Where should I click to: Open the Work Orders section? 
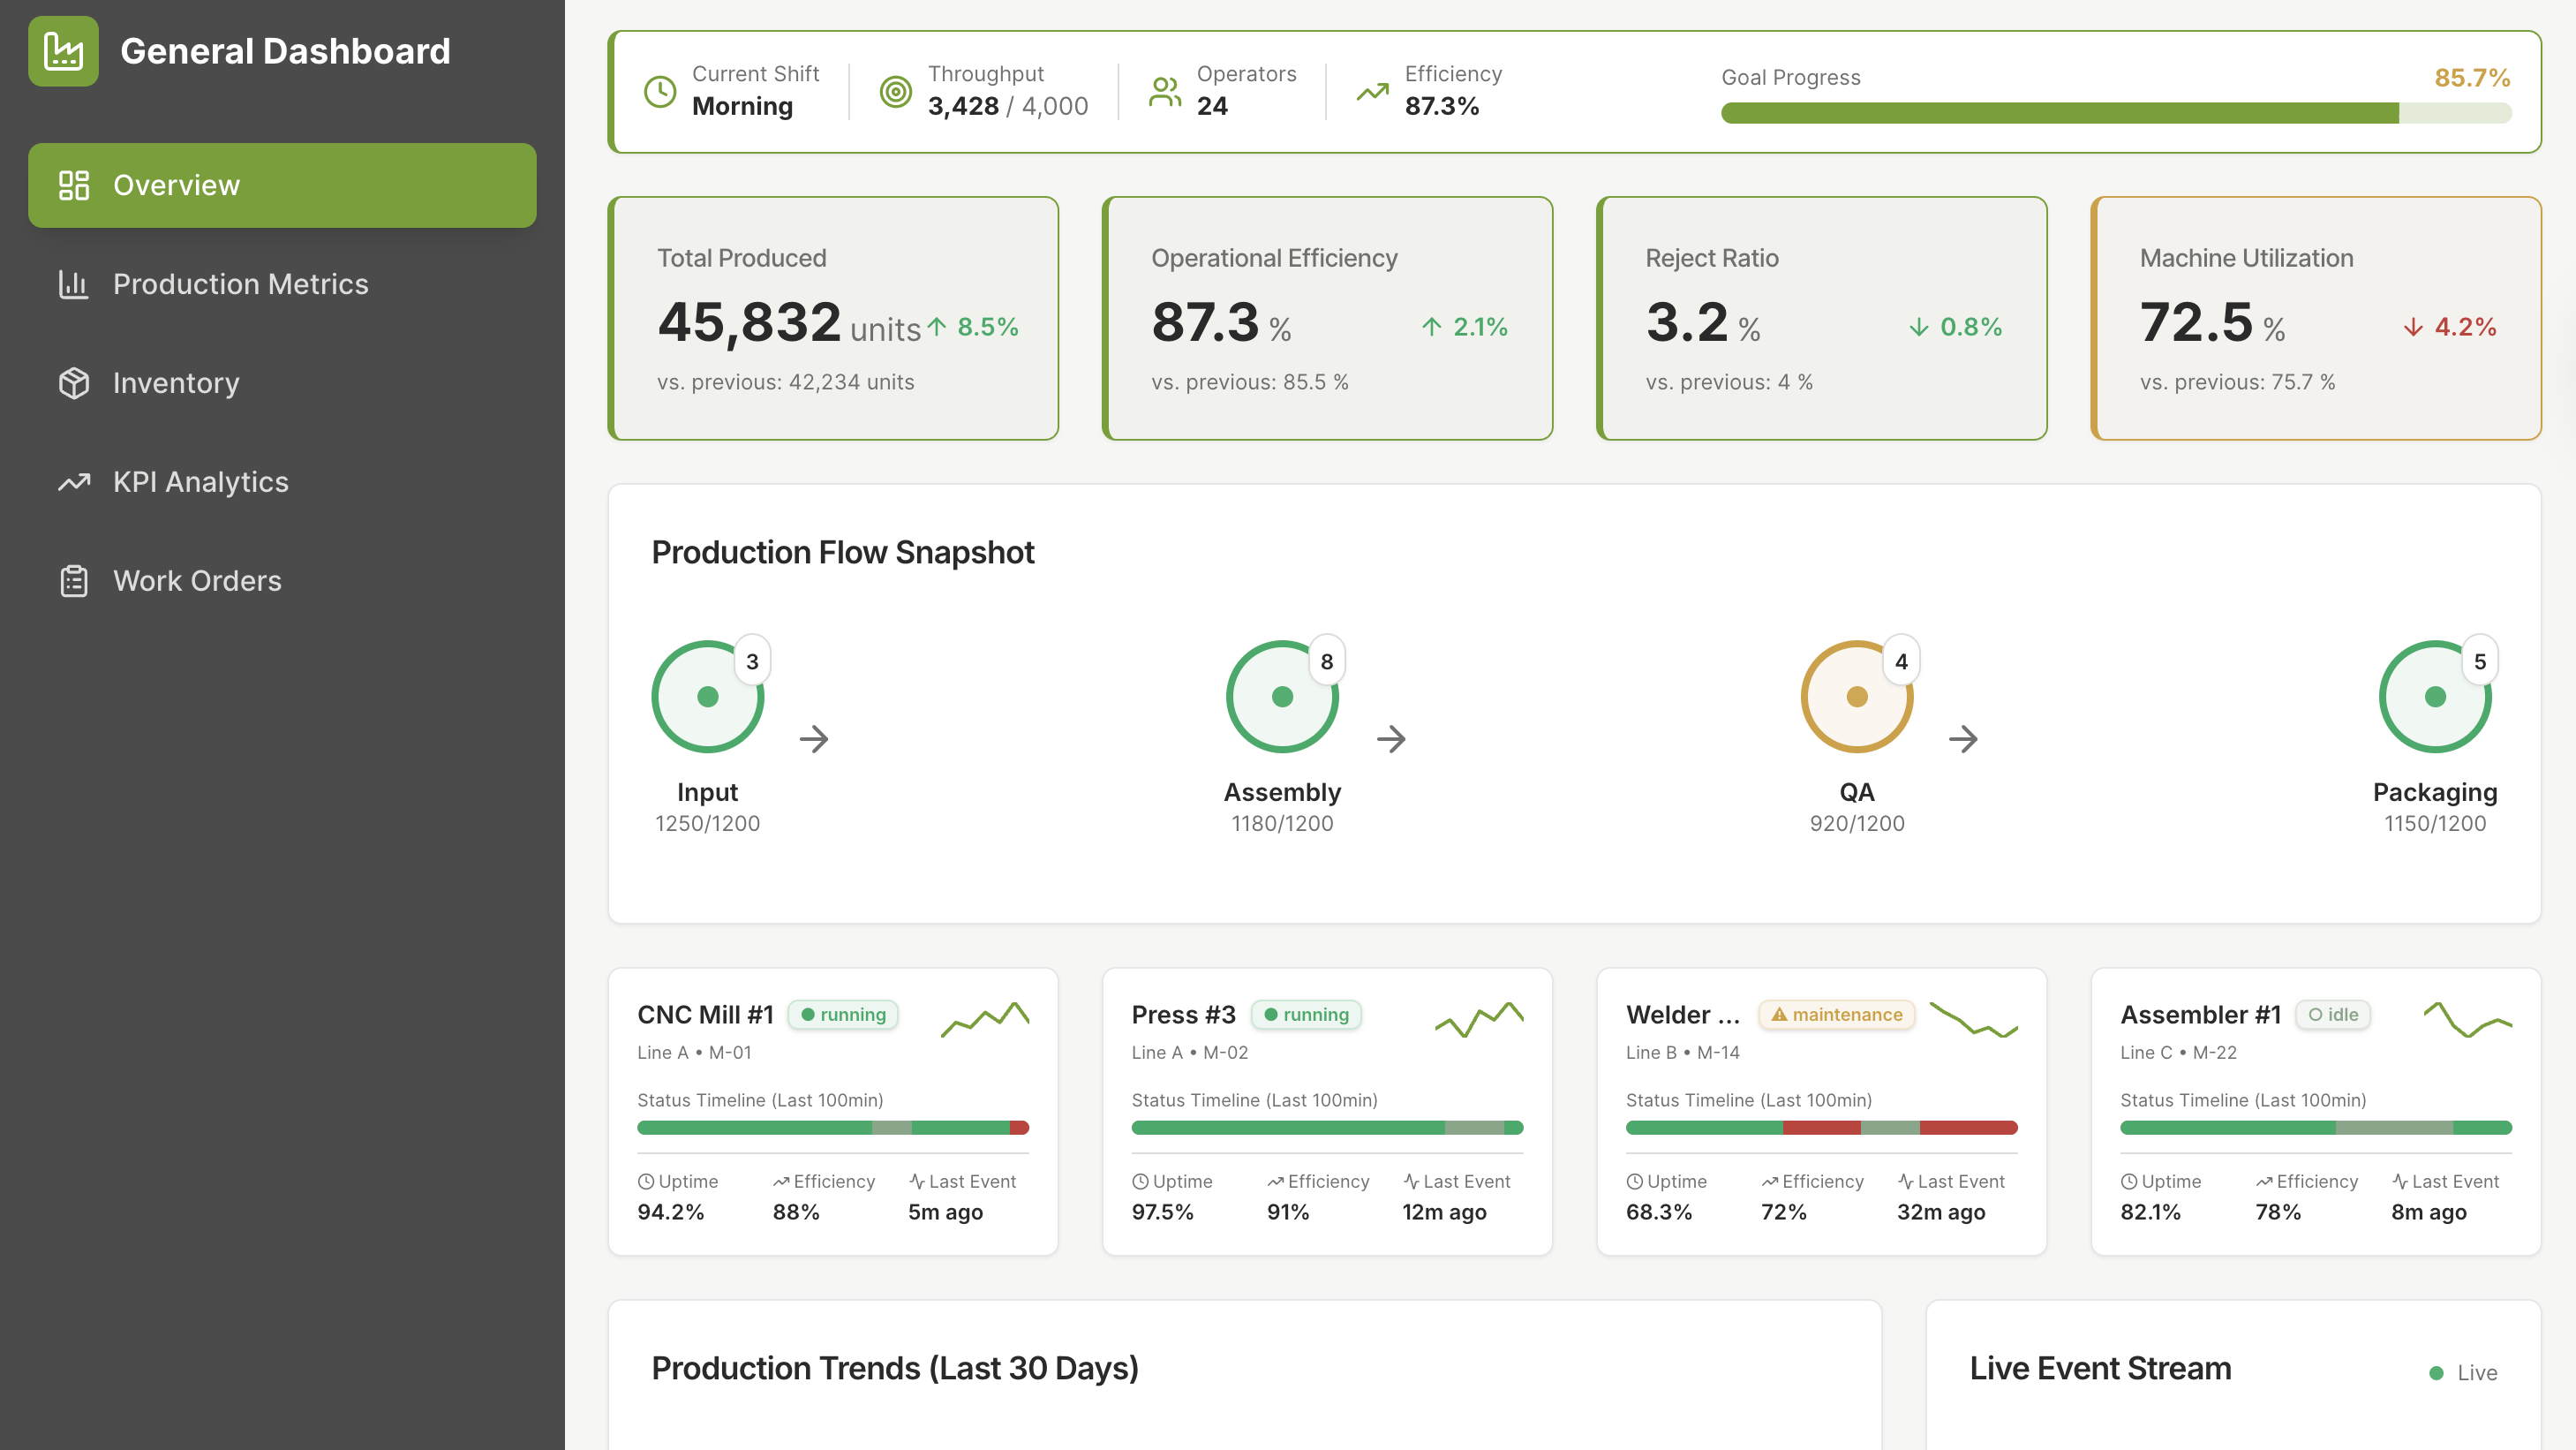click(x=197, y=580)
